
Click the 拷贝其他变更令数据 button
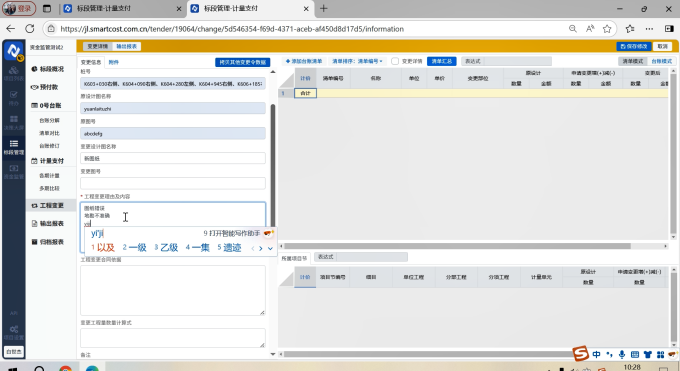[242, 62]
